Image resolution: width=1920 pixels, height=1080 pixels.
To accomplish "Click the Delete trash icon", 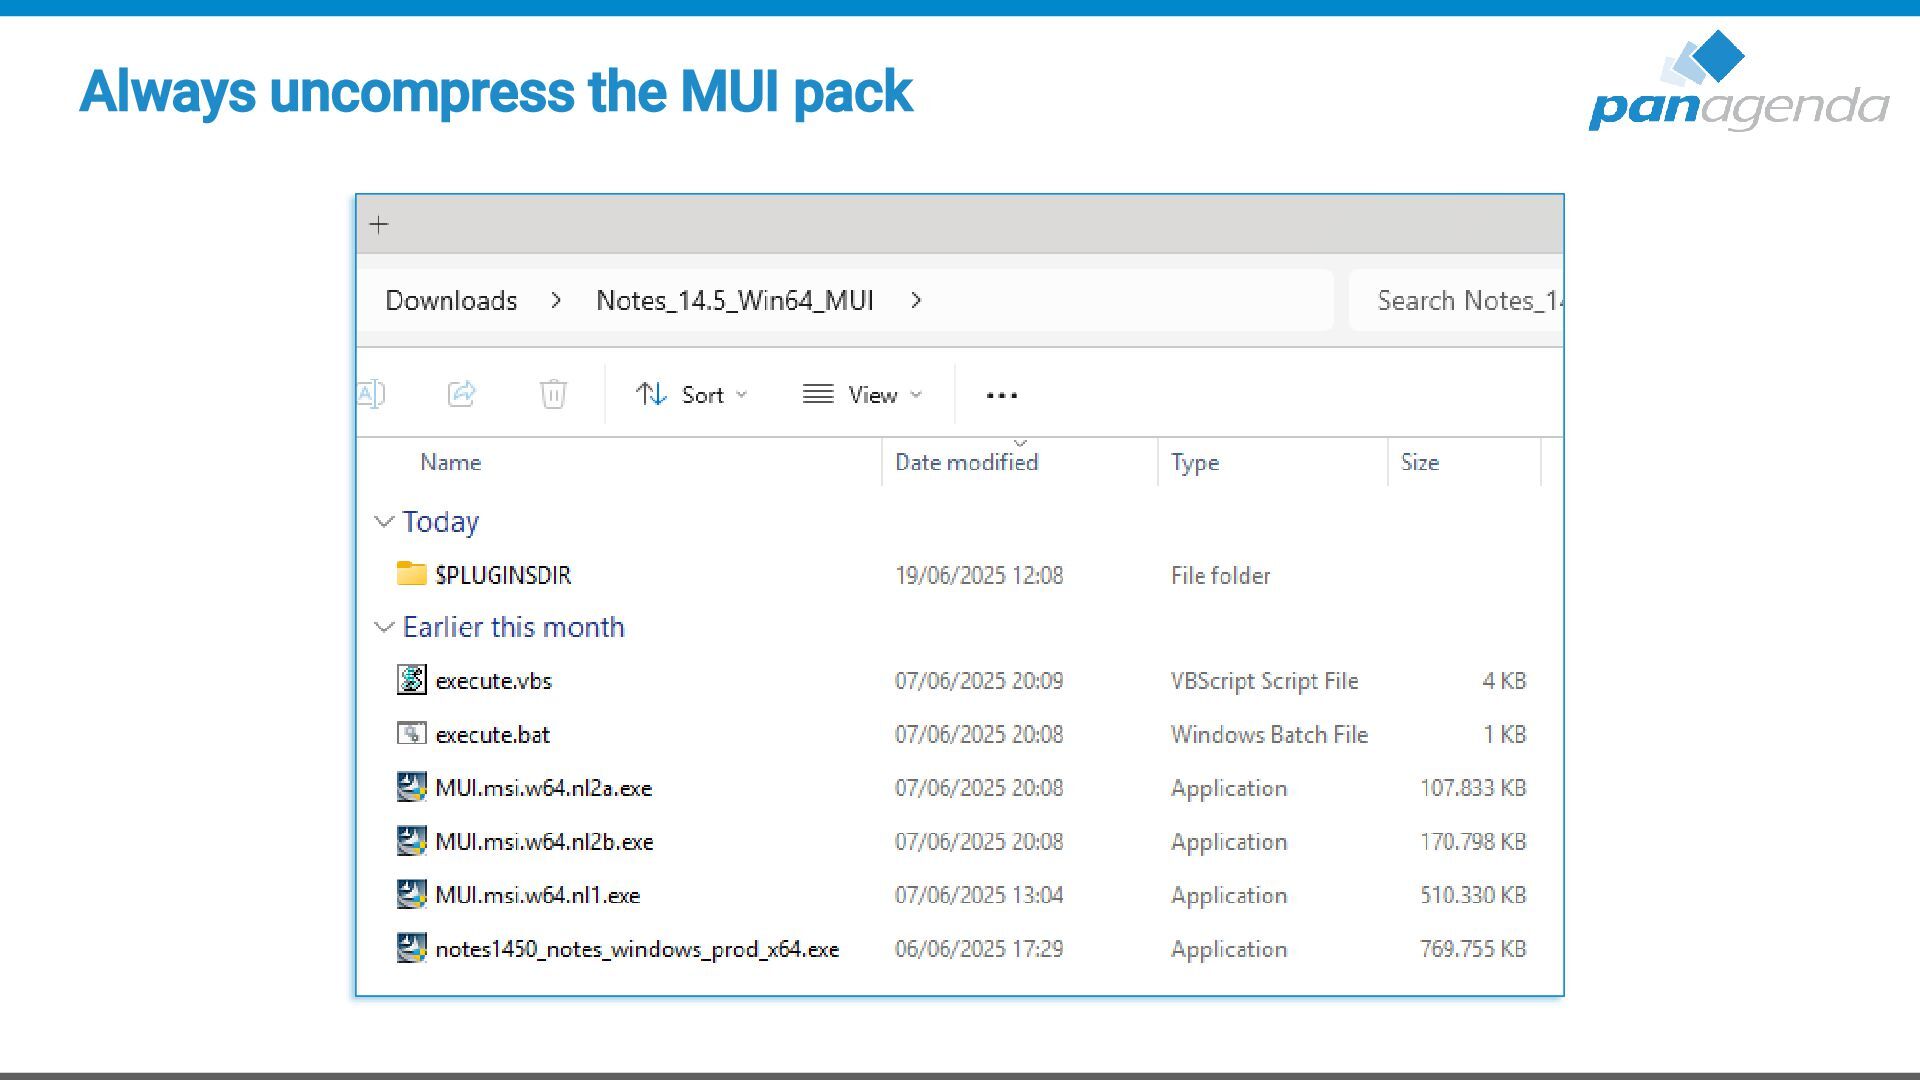I will point(553,394).
